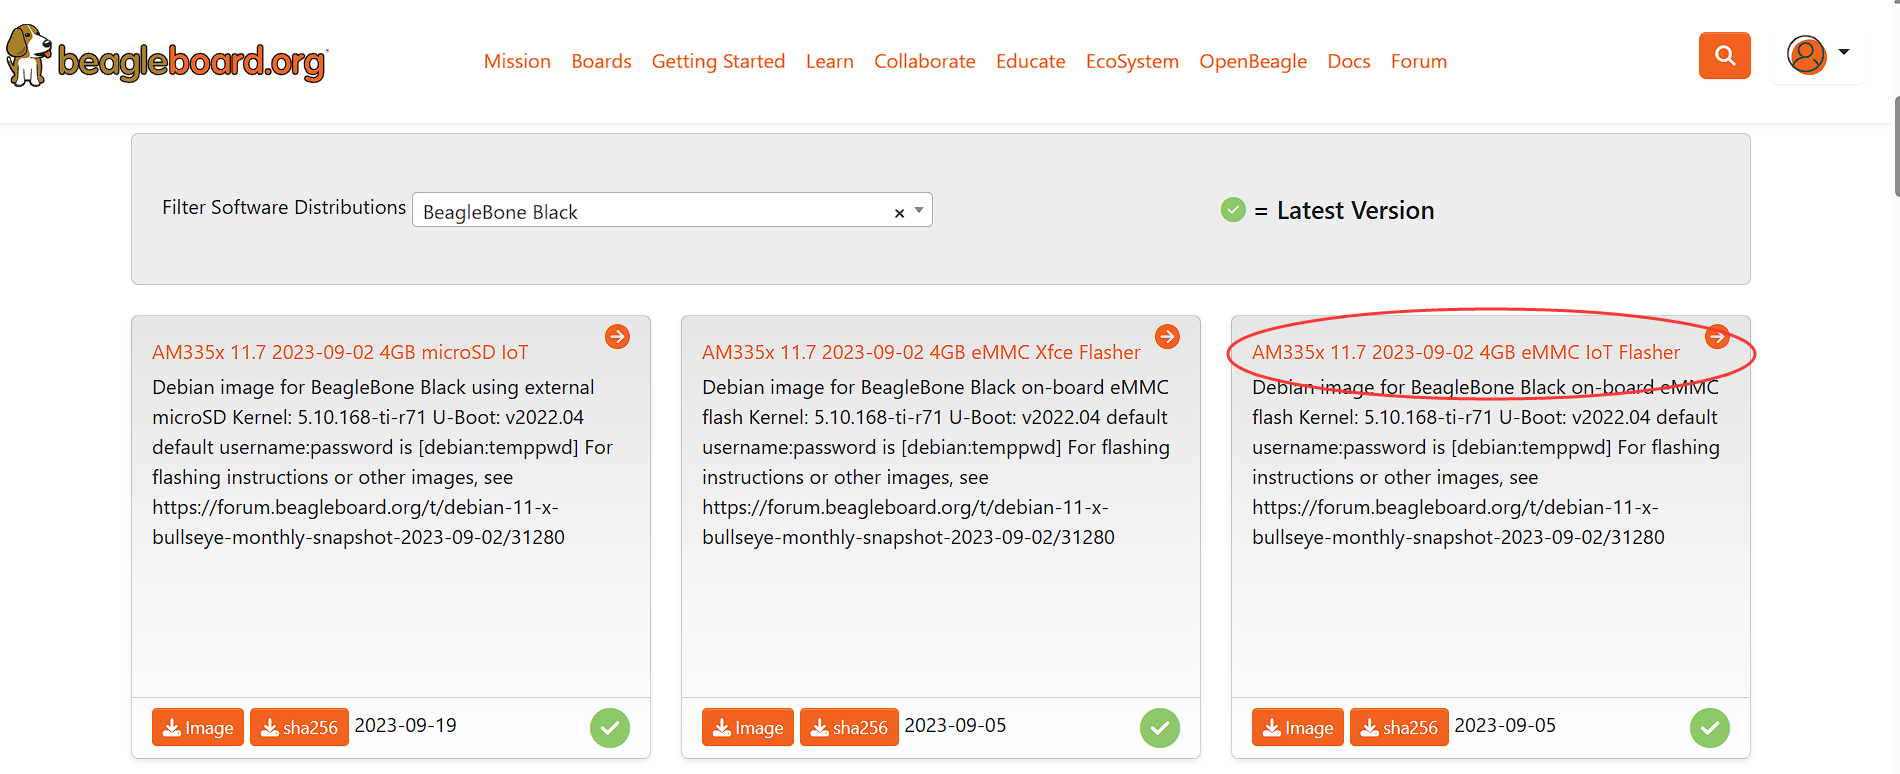Click the Xfce Flasher latest version checkmark
Screen dimensions: 1900x774
coord(1160,727)
